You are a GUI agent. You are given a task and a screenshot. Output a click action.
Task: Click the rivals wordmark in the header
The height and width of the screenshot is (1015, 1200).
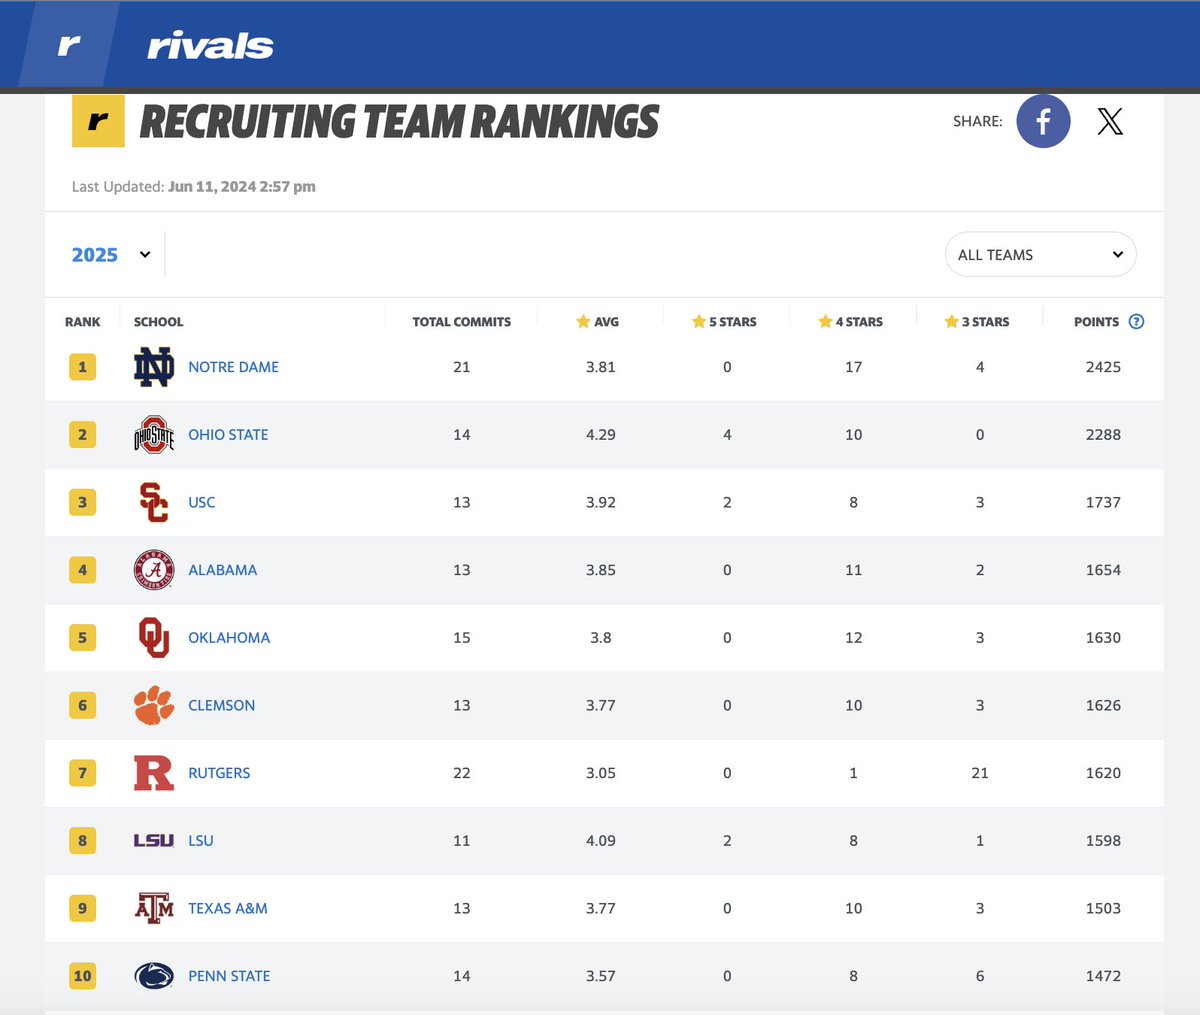point(210,46)
